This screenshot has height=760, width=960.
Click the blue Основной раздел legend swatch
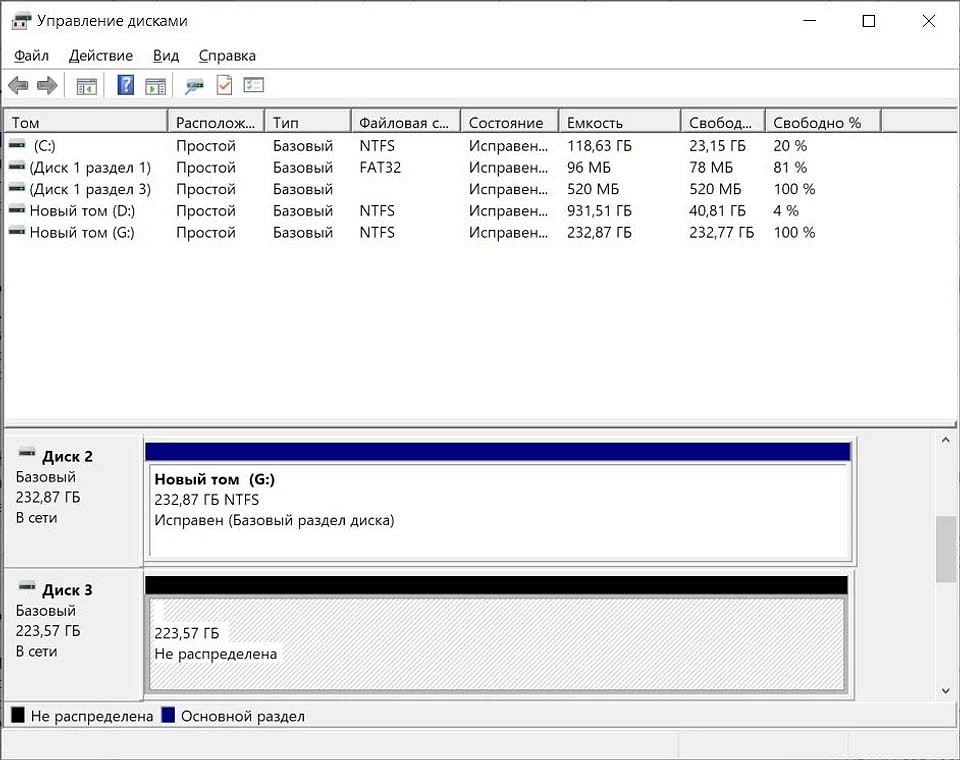[168, 715]
